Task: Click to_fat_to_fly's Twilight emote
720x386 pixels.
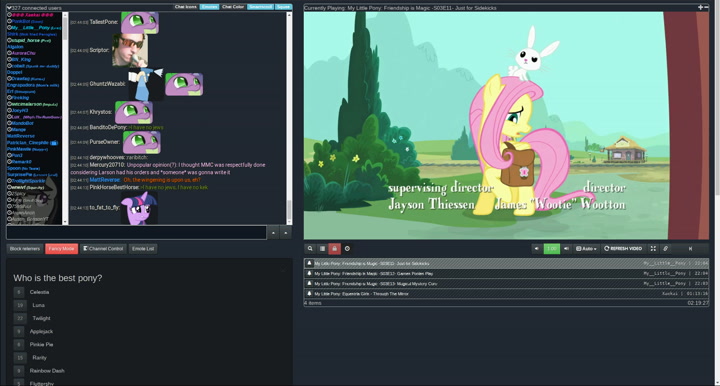Action: click(x=139, y=208)
